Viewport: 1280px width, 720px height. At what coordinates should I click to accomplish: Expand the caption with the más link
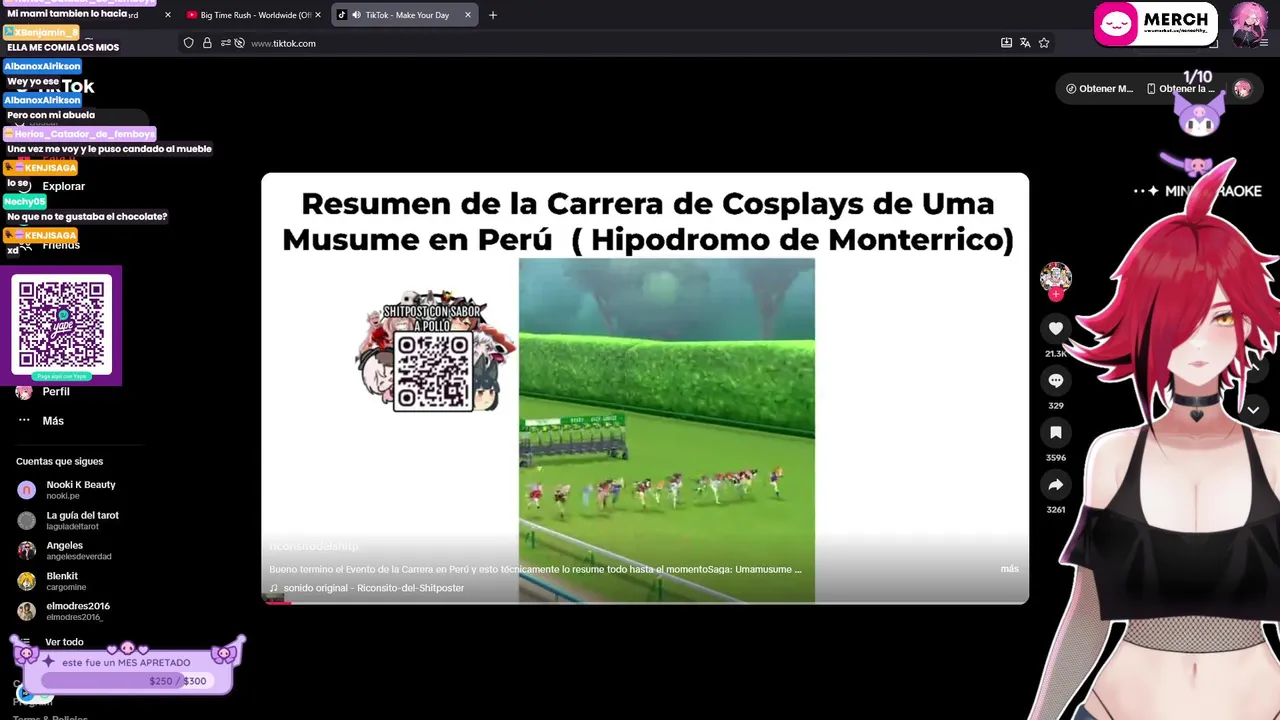tap(1009, 569)
